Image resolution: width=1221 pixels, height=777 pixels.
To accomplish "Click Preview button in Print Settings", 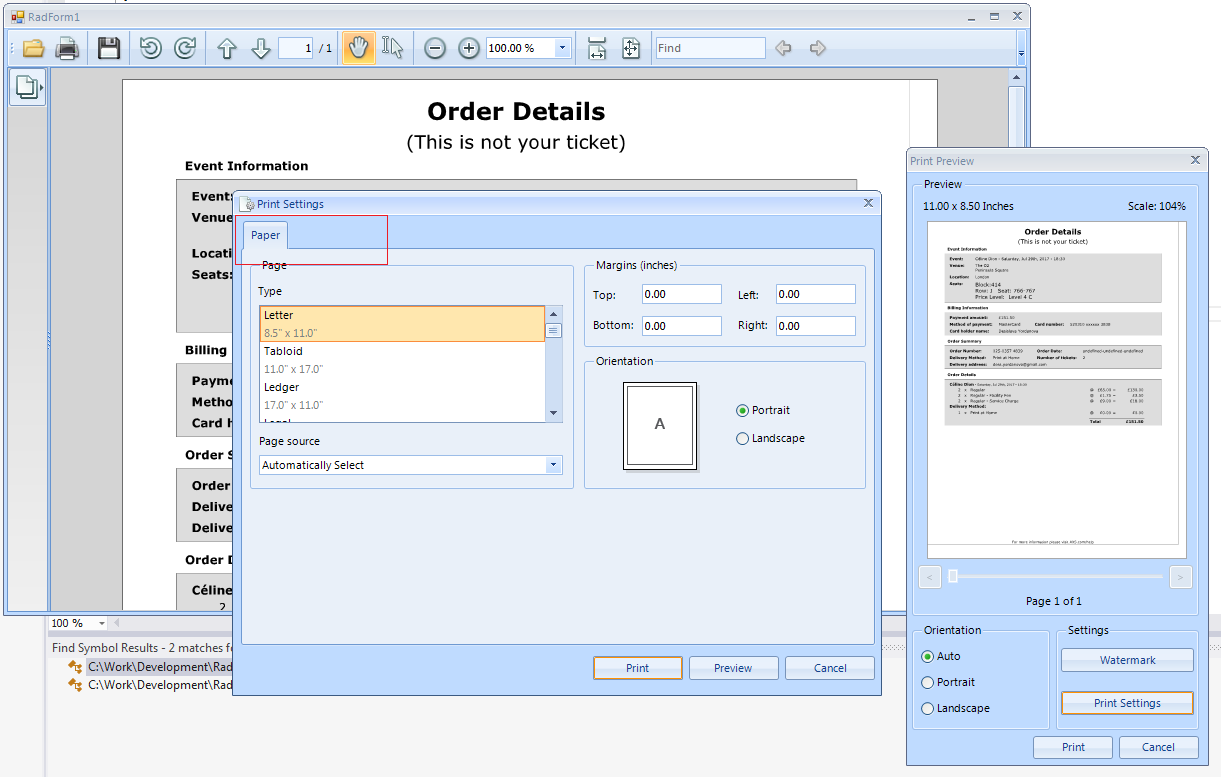I will coord(733,668).
